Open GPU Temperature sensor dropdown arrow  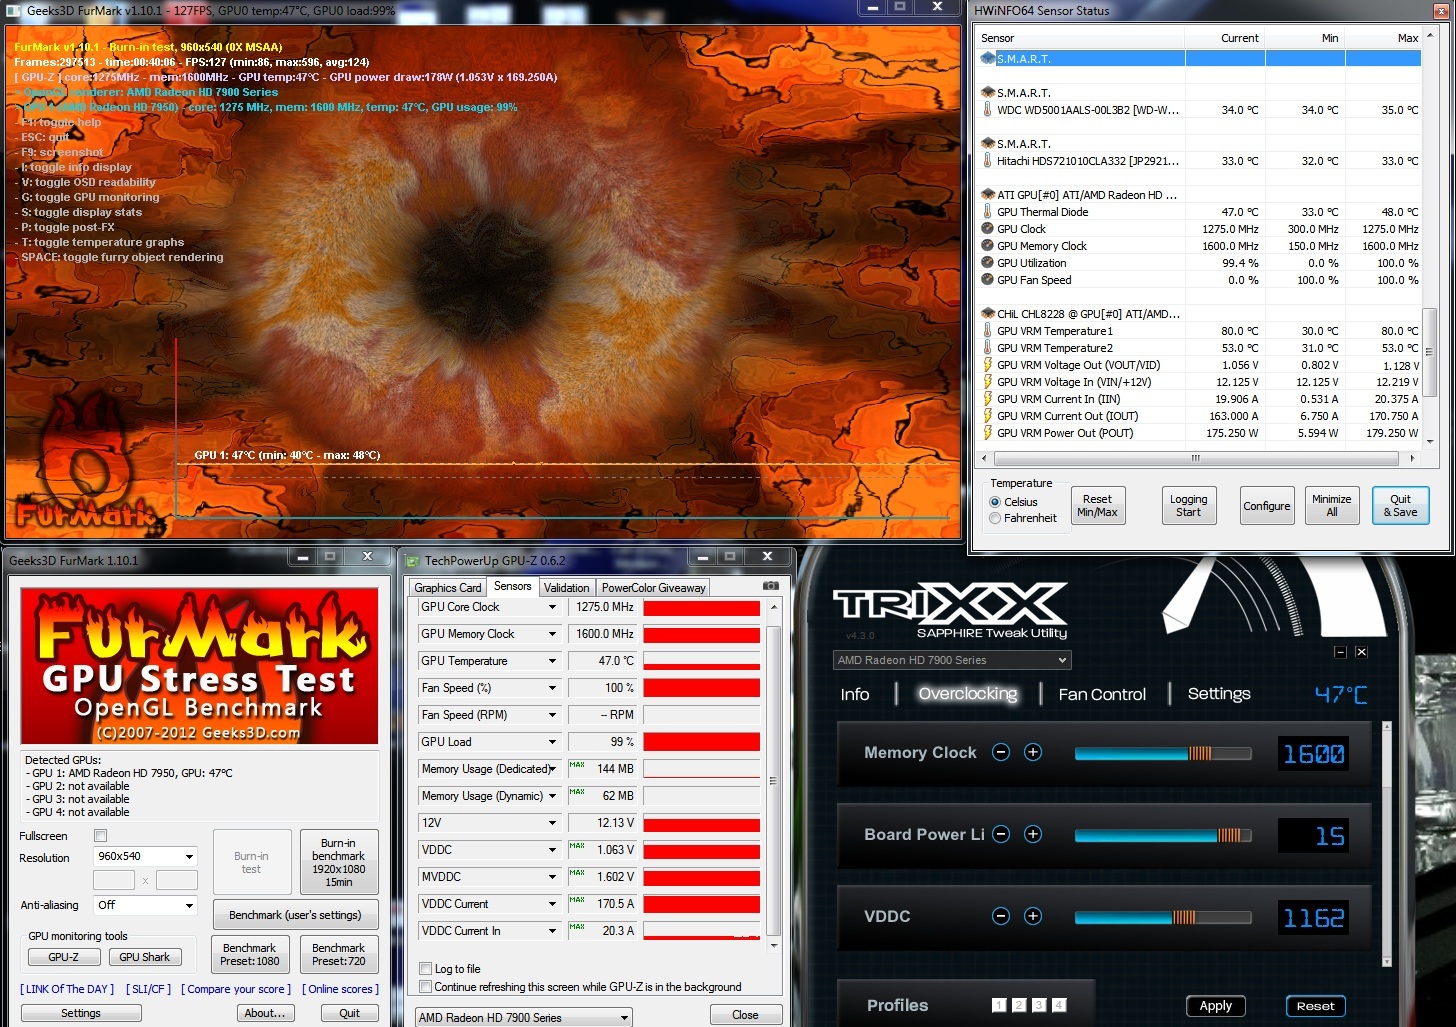pos(552,661)
